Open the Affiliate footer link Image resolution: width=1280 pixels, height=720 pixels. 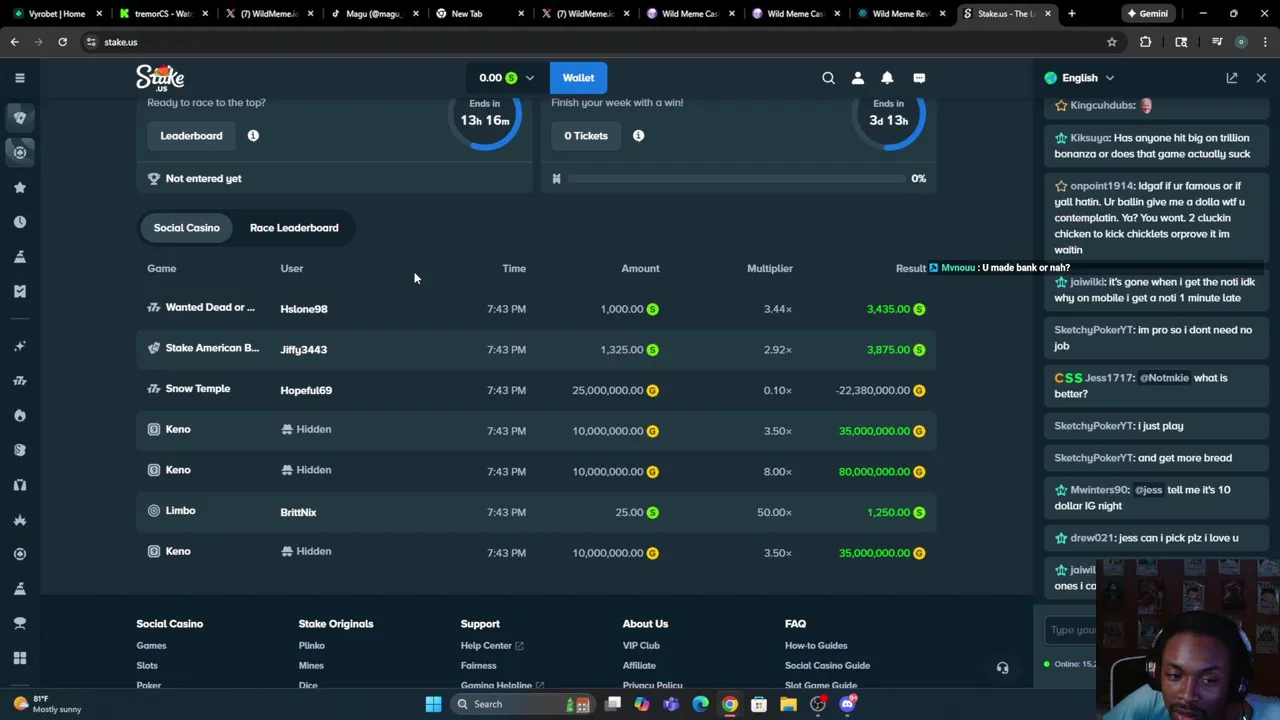pos(639,666)
